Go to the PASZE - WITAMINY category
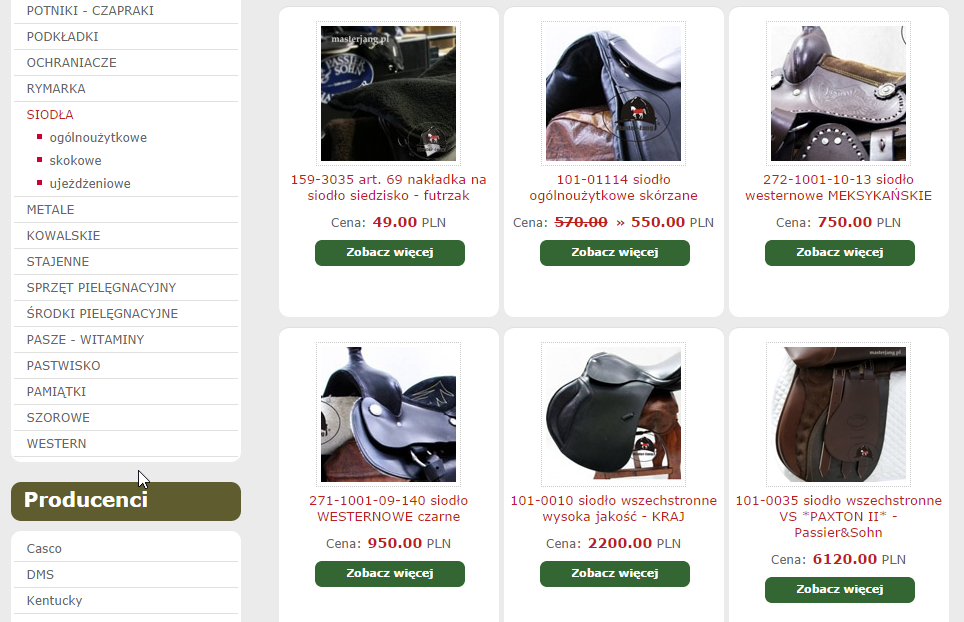The width and height of the screenshot is (964, 622). click(85, 340)
